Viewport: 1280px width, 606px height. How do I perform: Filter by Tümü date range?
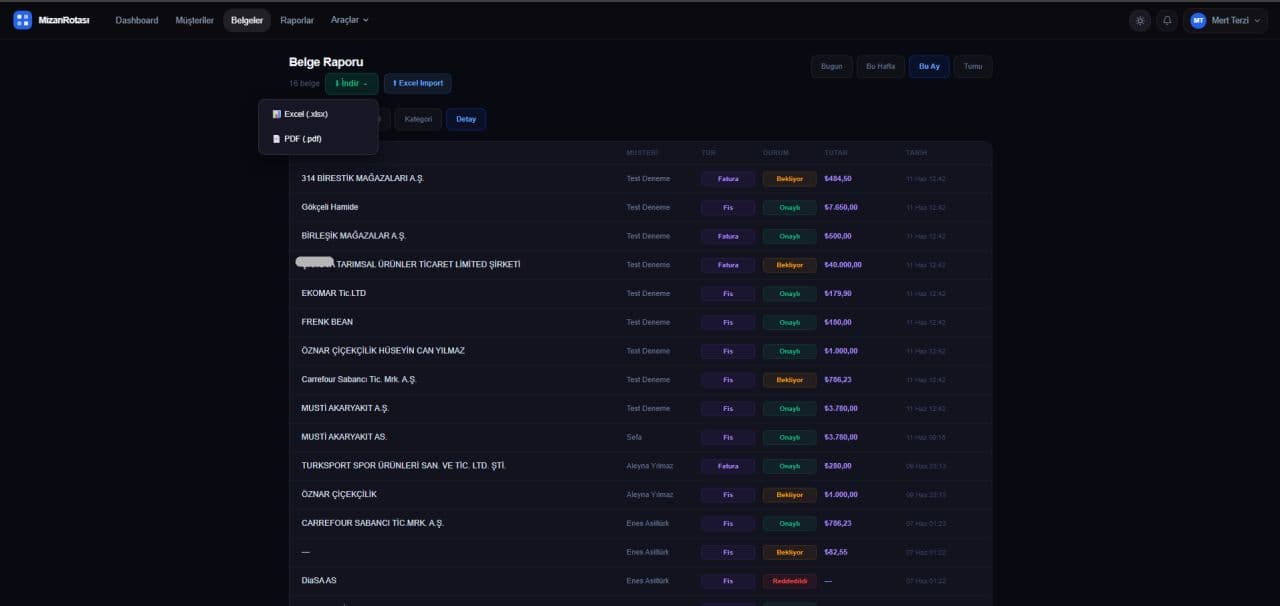coord(973,67)
